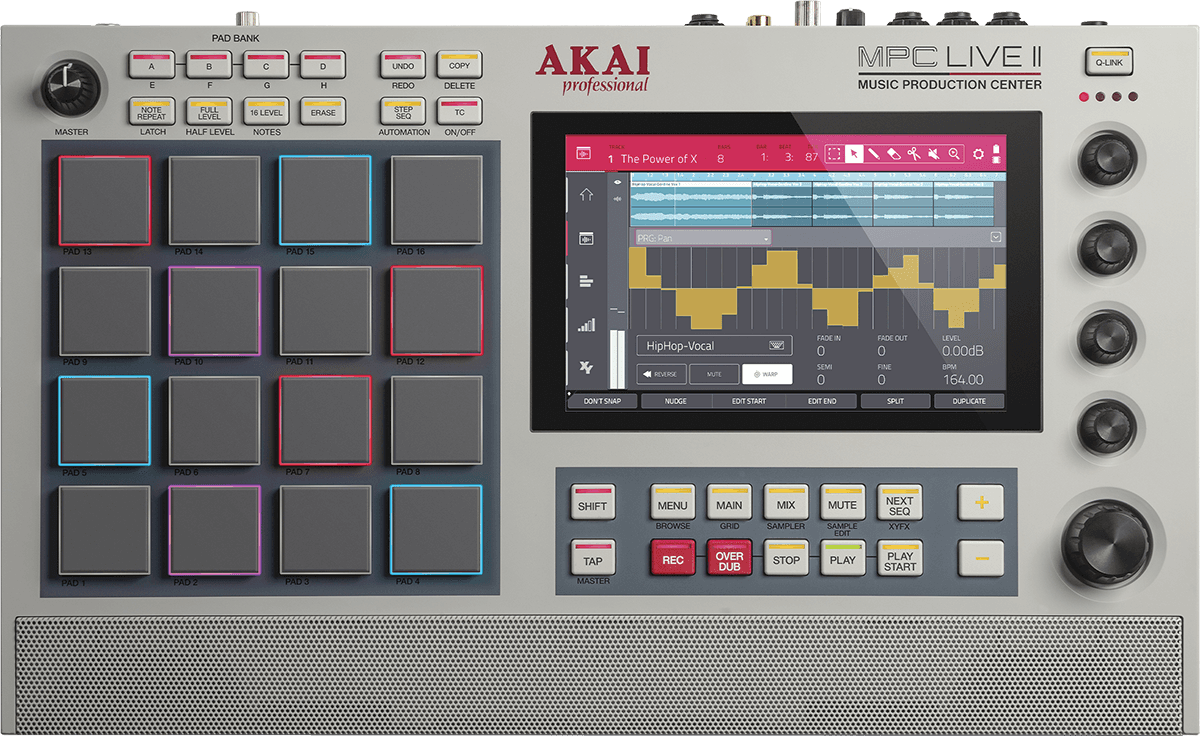The height and width of the screenshot is (736, 1200).
Task: Select the marquee selection tool
Action: coord(835,153)
